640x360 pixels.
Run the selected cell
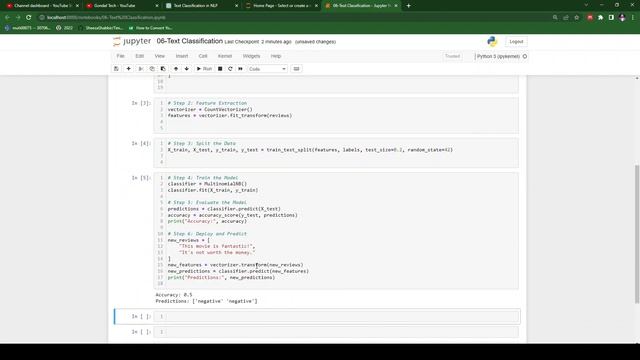204,69
